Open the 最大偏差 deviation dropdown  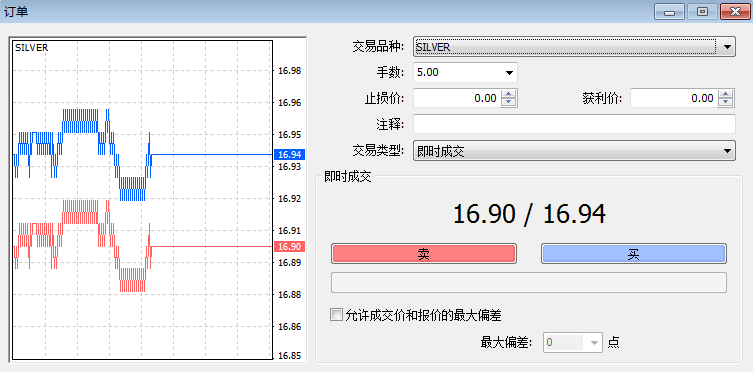[x=573, y=343]
